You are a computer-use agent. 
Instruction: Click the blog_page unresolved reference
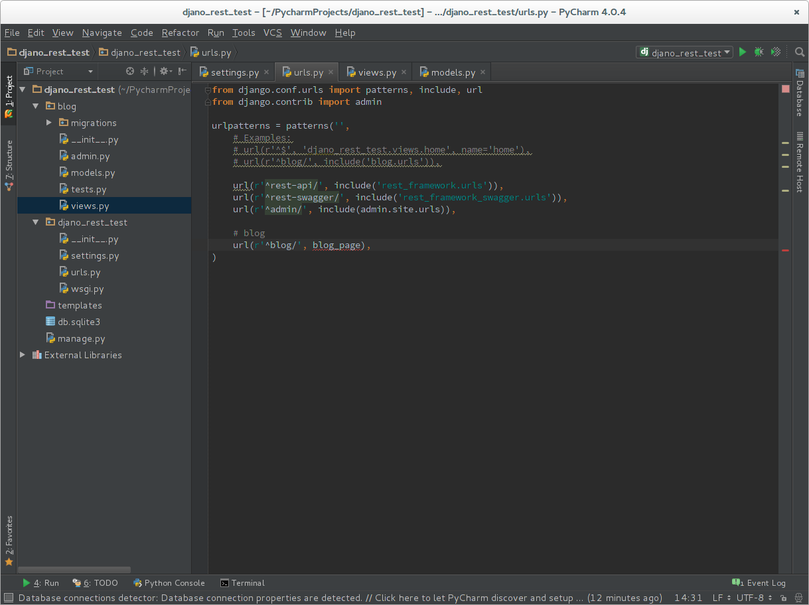click(336, 245)
